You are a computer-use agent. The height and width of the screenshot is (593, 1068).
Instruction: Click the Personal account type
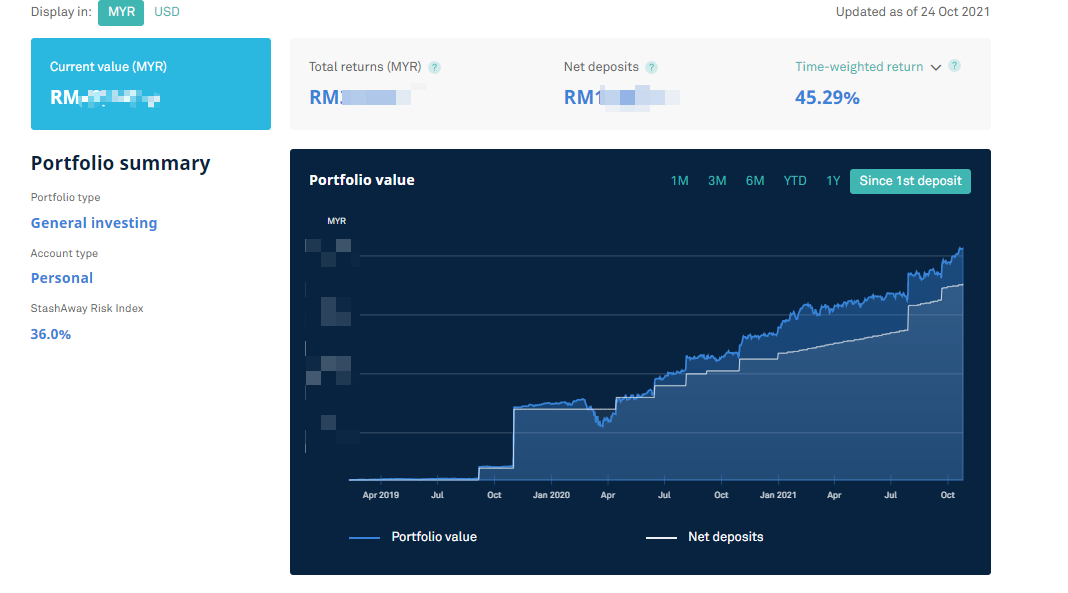pyautogui.click(x=62, y=278)
